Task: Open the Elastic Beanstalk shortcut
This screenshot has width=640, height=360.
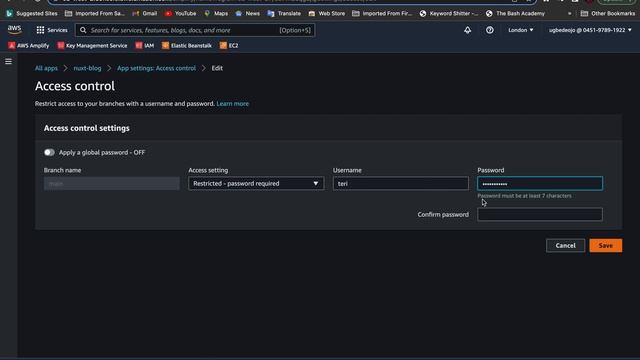Action: point(187,46)
